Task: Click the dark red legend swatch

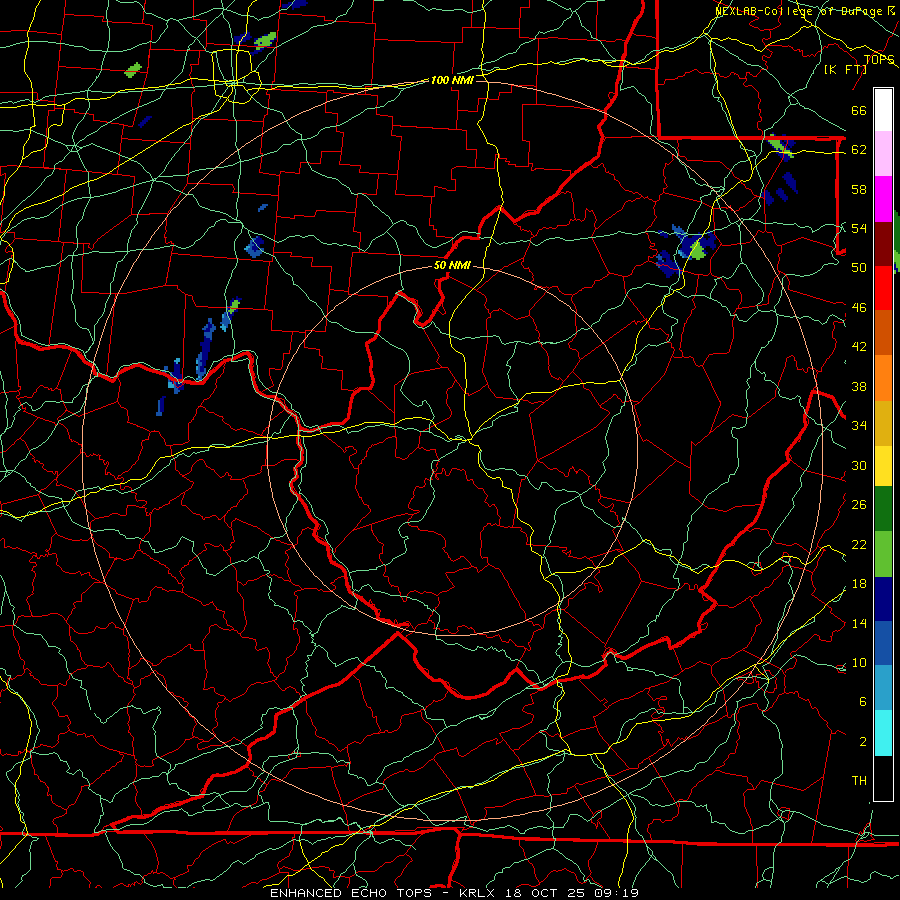Action: click(883, 243)
